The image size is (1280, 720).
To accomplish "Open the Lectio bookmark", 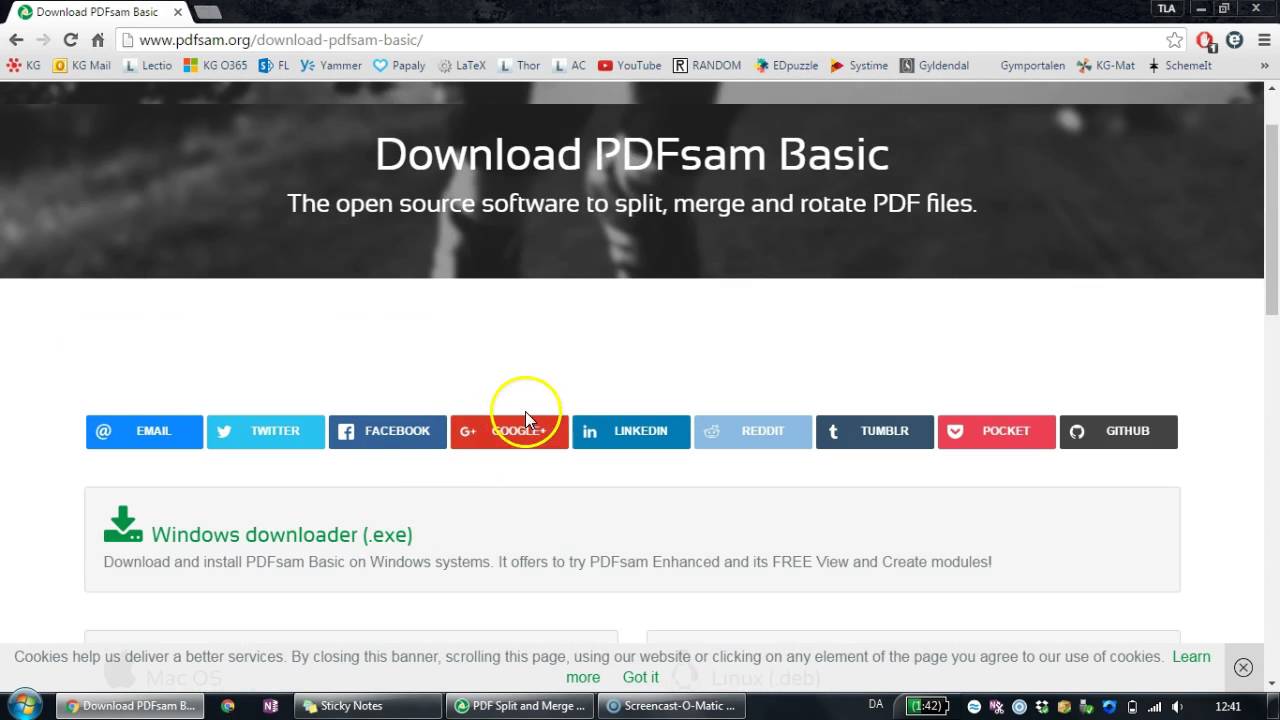I will pyautogui.click(x=148, y=65).
